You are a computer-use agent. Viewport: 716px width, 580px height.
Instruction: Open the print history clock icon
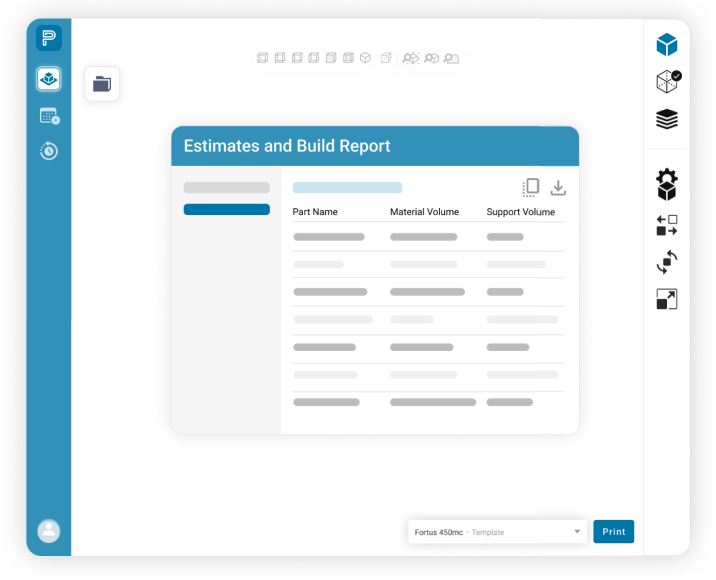tap(48, 151)
